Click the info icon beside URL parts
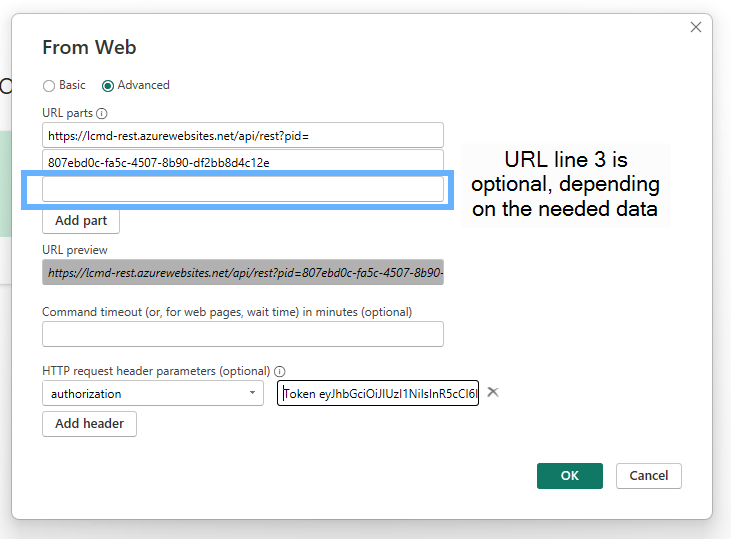 [102, 114]
